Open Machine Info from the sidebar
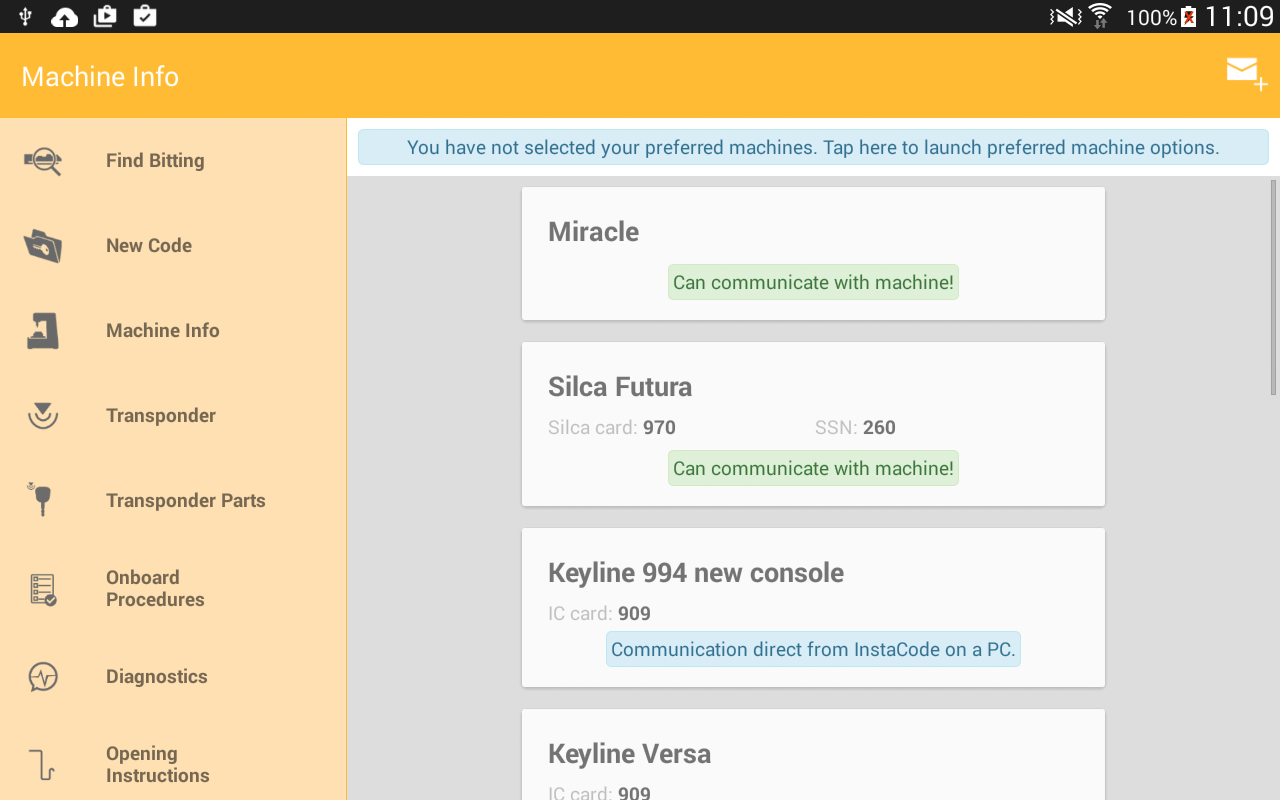Viewport: 1280px width, 800px height. (x=162, y=330)
